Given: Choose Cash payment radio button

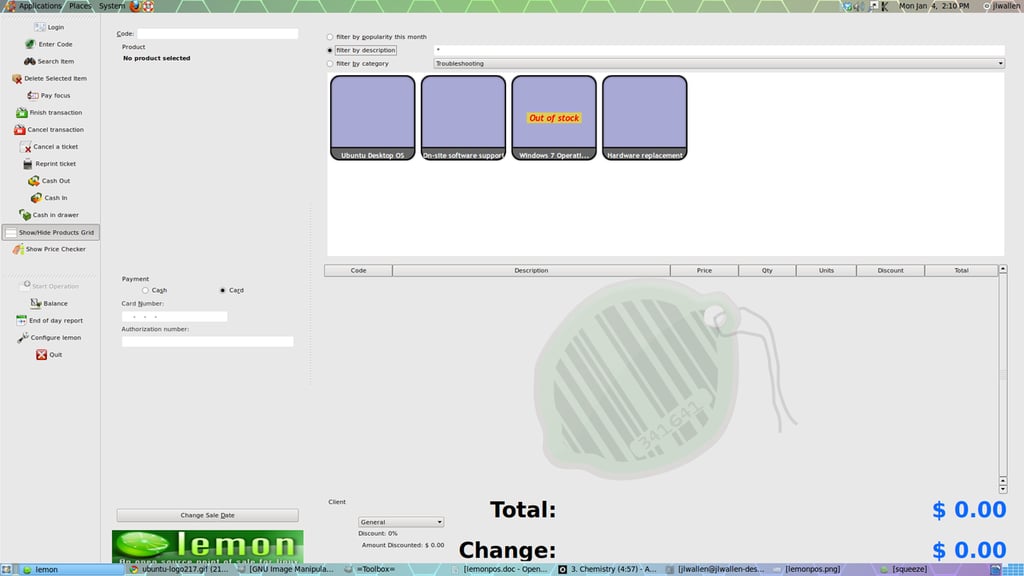Looking at the screenshot, I should coord(145,291).
